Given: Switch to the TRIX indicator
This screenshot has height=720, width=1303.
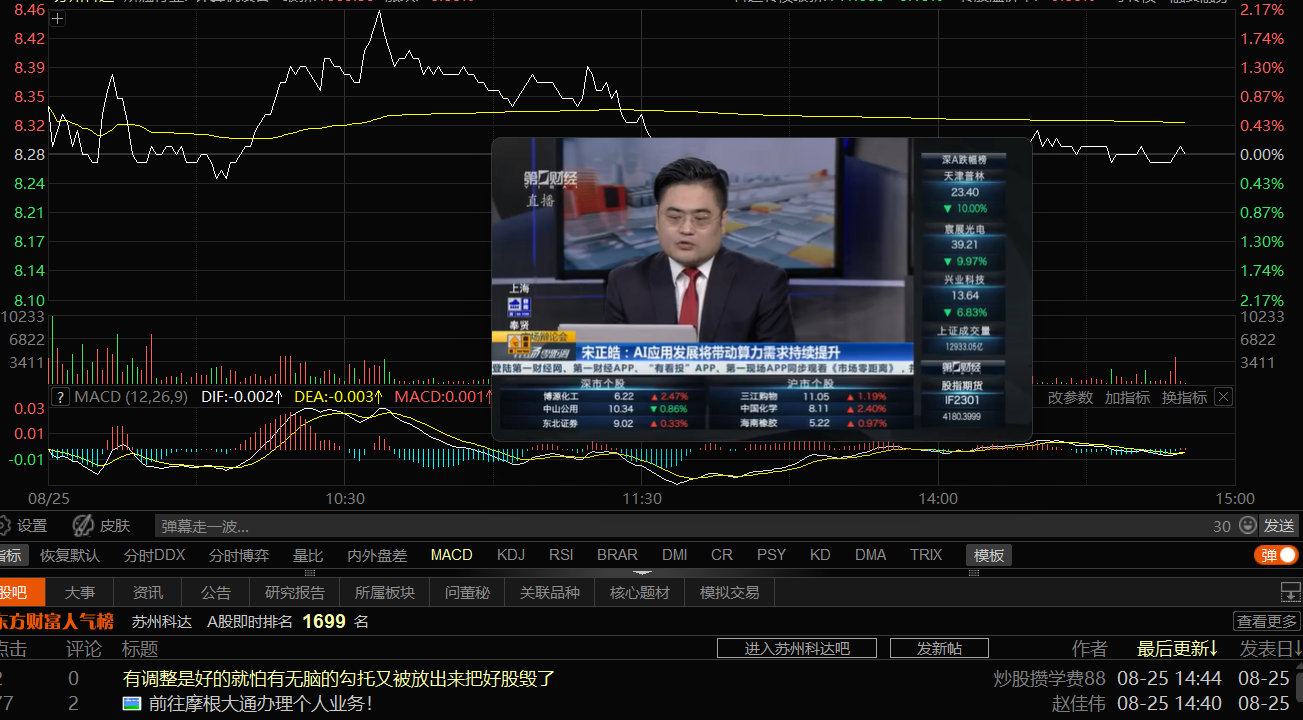Looking at the screenshot, I should click(x=926, y=555).
